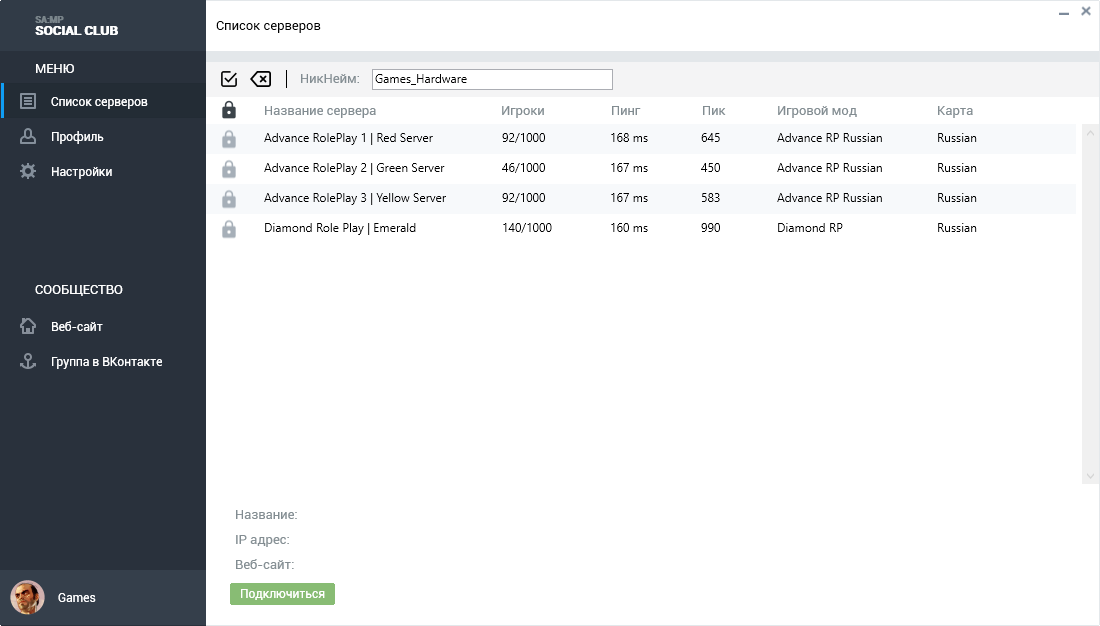Screen dimensions: 1100x626
Task: Click the profile person icon in the sidebar
Action: pos(28,136)
